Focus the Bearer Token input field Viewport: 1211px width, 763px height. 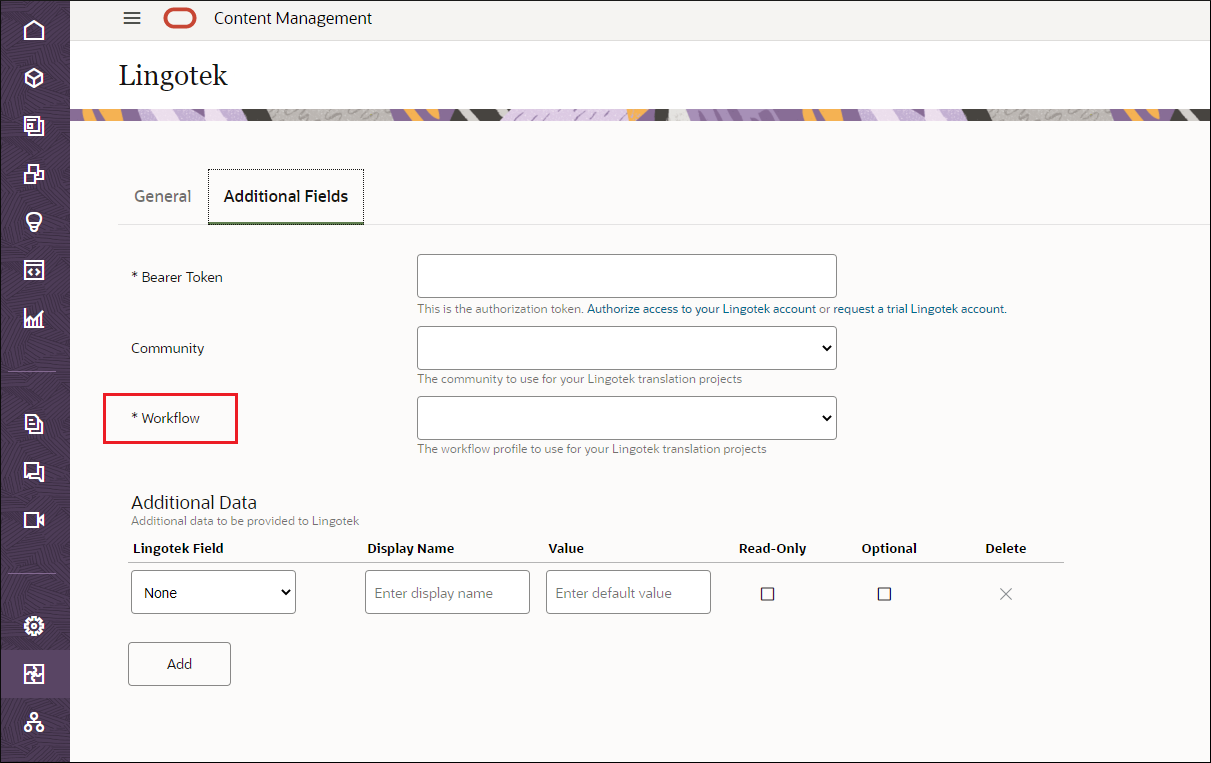tap(627, 276)
